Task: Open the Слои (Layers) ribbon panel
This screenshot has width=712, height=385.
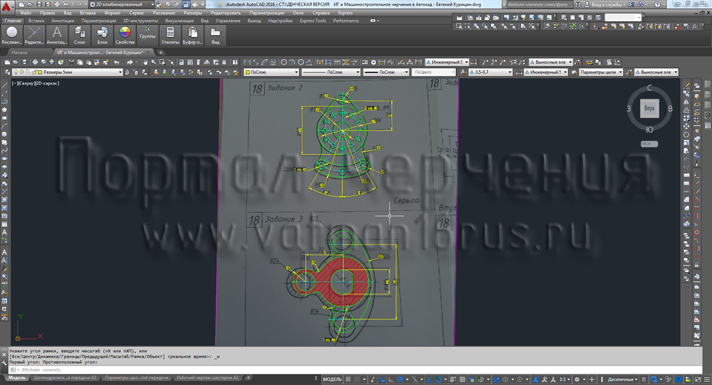Action: (79, 35)
